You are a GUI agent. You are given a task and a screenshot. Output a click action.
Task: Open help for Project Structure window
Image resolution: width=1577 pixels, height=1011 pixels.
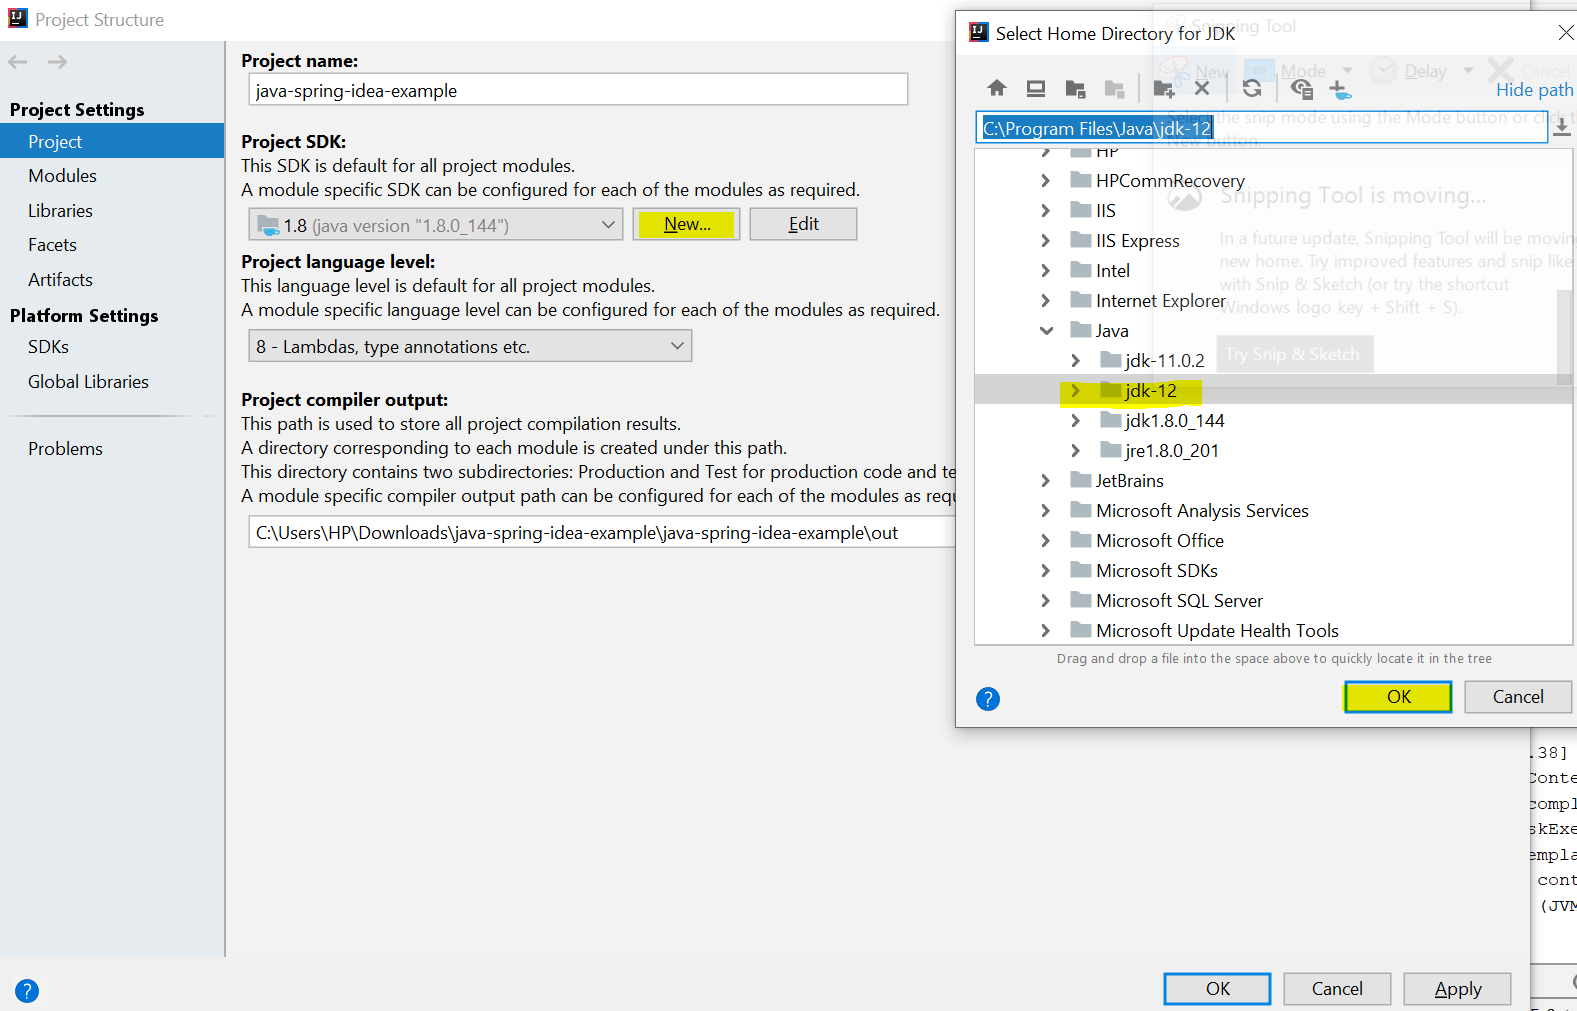[x=27, y=991]
